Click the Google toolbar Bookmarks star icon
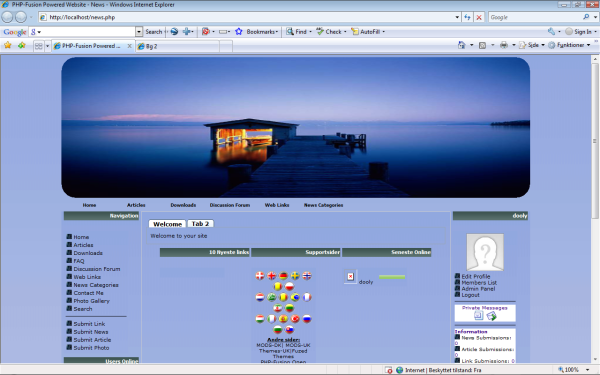 pyautogui.click(x=238, y=31)
